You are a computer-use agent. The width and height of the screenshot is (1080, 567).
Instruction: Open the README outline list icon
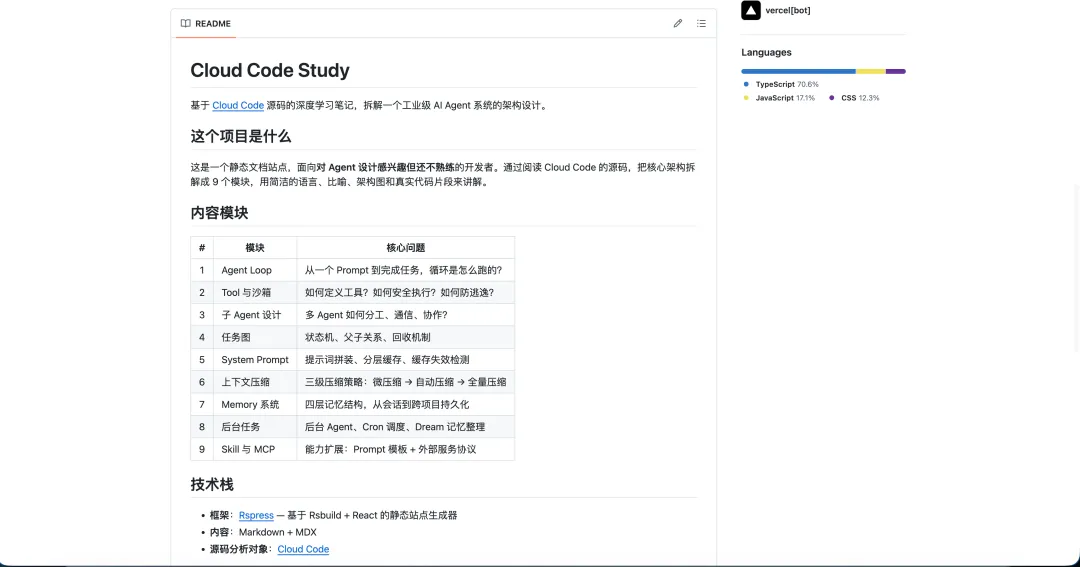[701, 23]
